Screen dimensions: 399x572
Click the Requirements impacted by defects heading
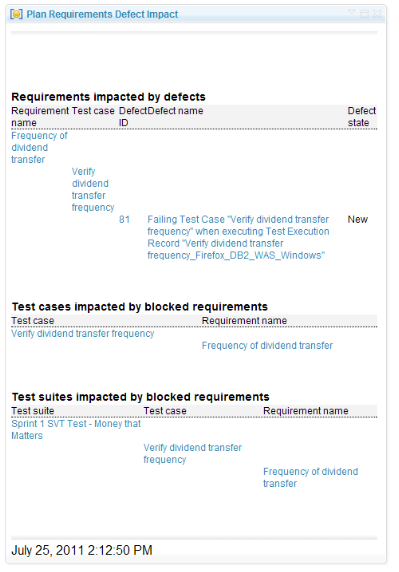(x=108, y=97)
